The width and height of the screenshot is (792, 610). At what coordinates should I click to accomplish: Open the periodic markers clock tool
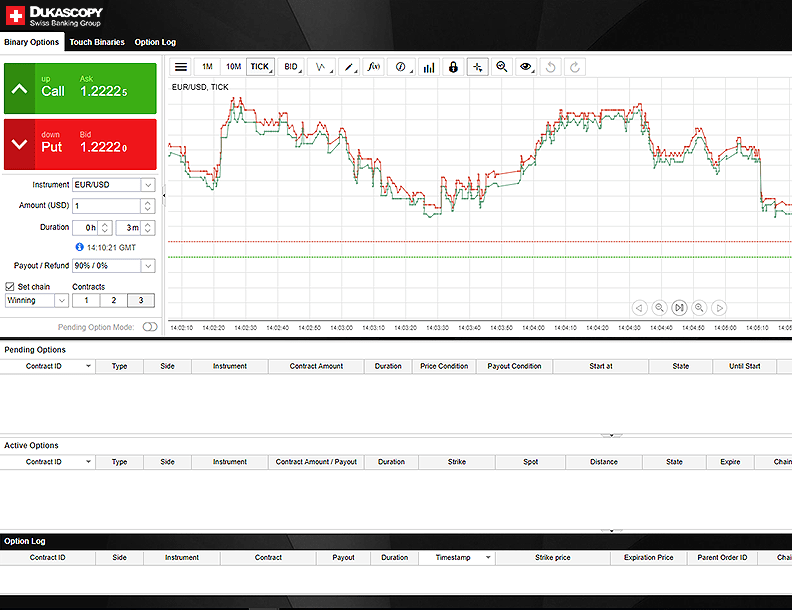click(x=401, y=67)
